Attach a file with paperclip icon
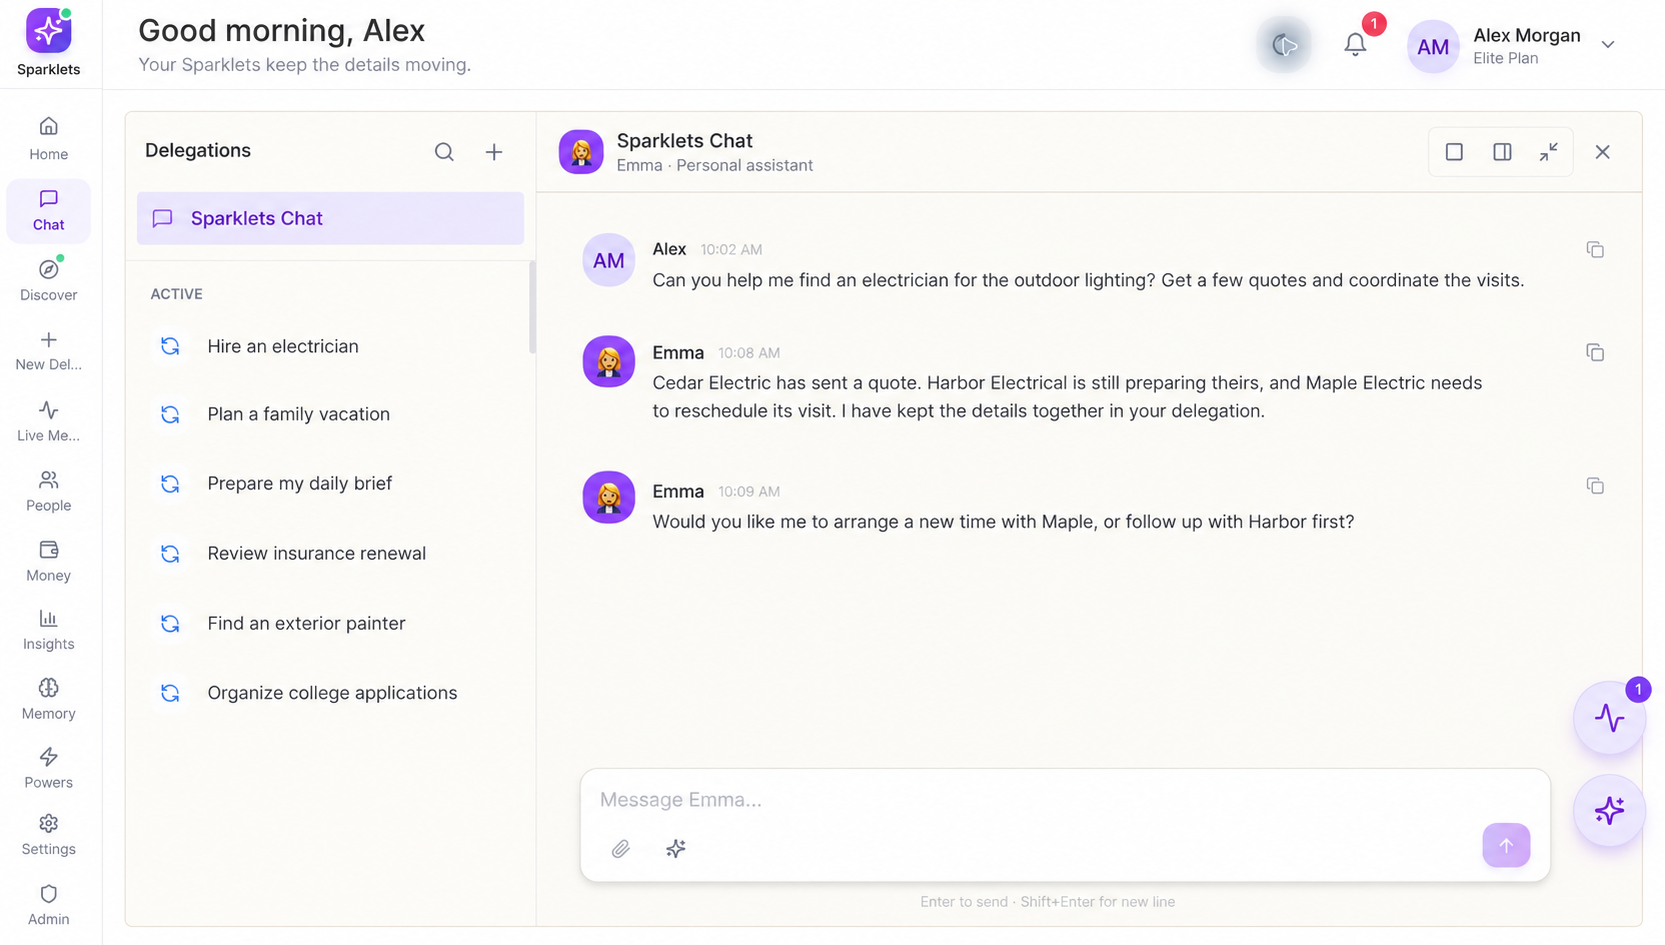The width and height of the screenshot is (1665, 945). (x=621, y=849)
